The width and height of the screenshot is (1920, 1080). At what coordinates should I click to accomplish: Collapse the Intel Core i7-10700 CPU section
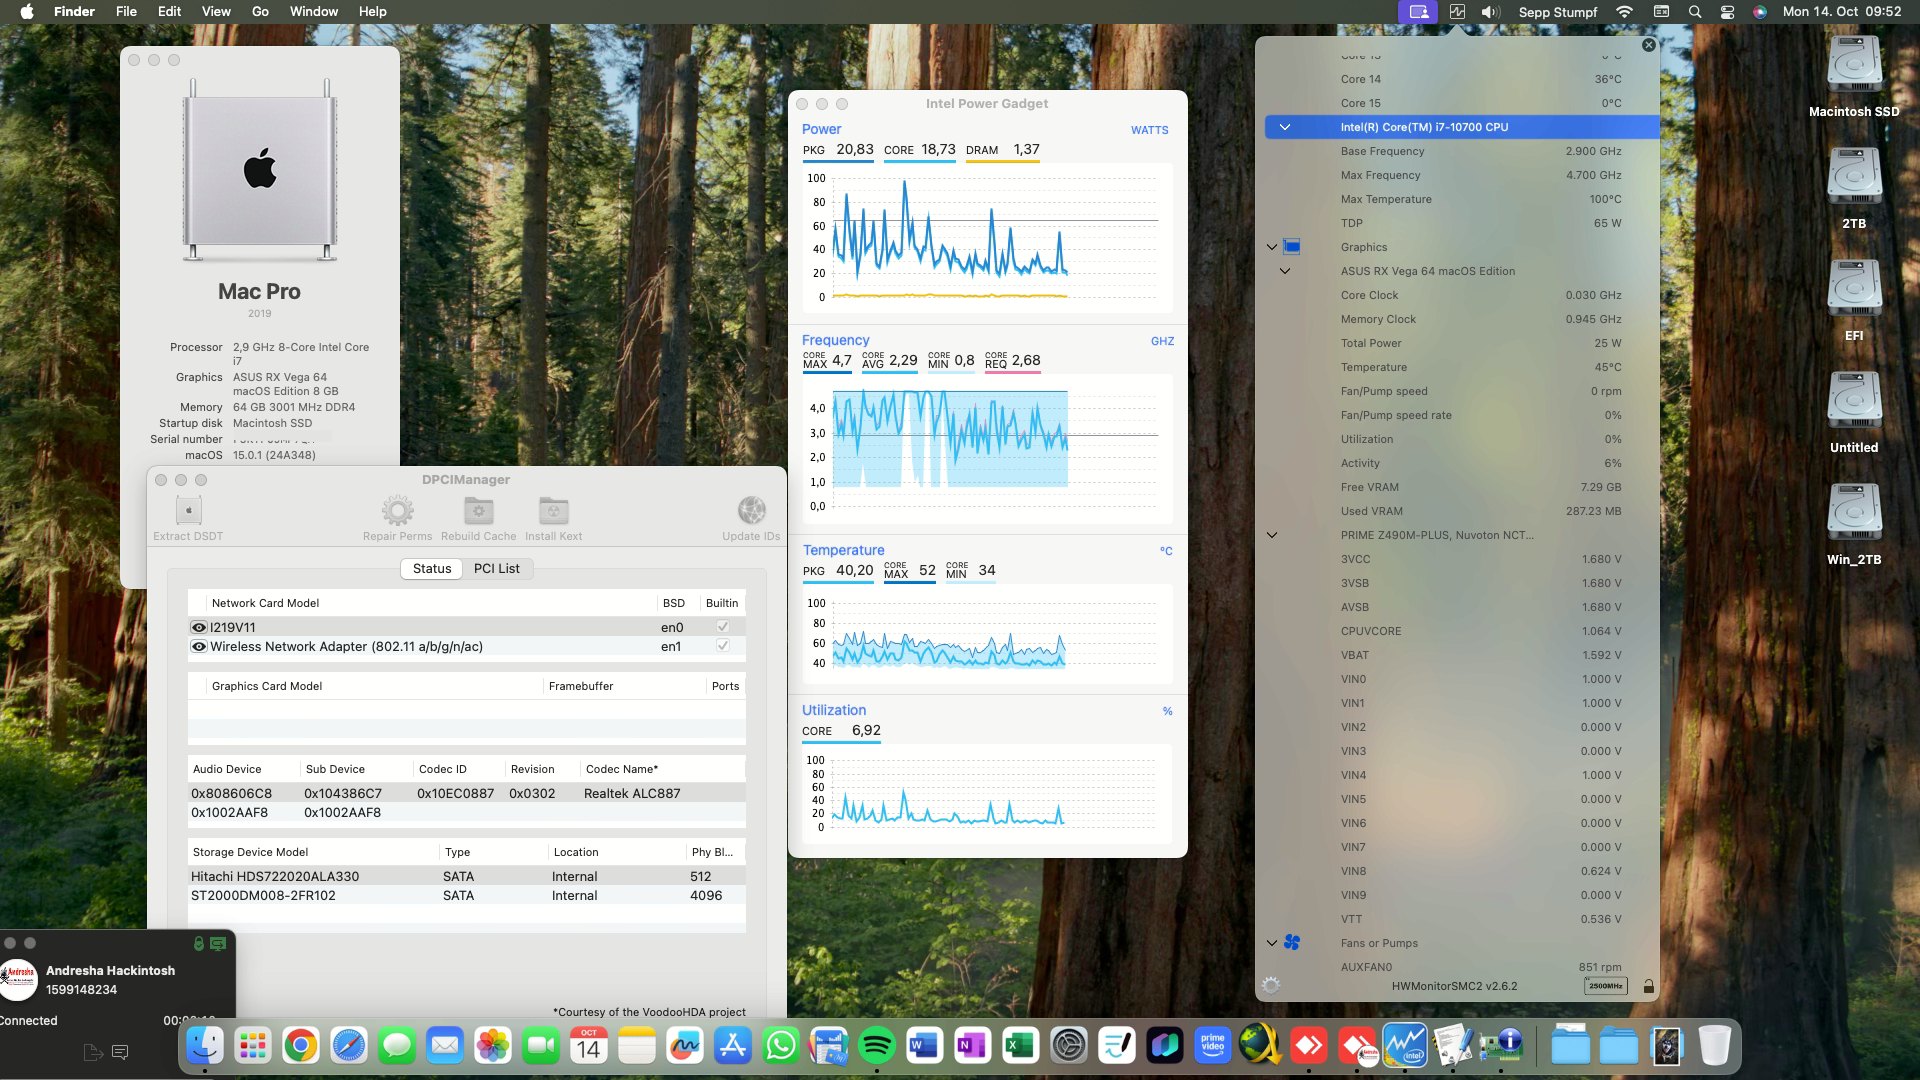coord(1285,127)
